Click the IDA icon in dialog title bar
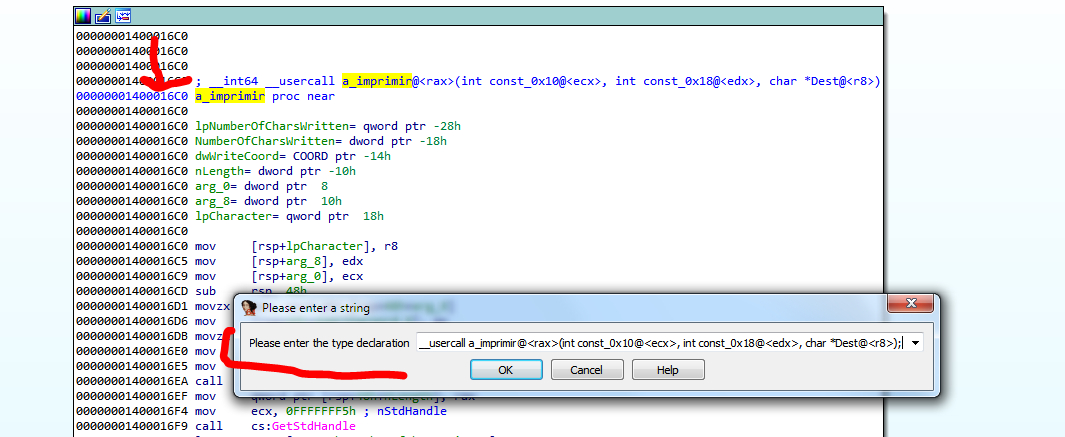 click(x=250, y=308)
